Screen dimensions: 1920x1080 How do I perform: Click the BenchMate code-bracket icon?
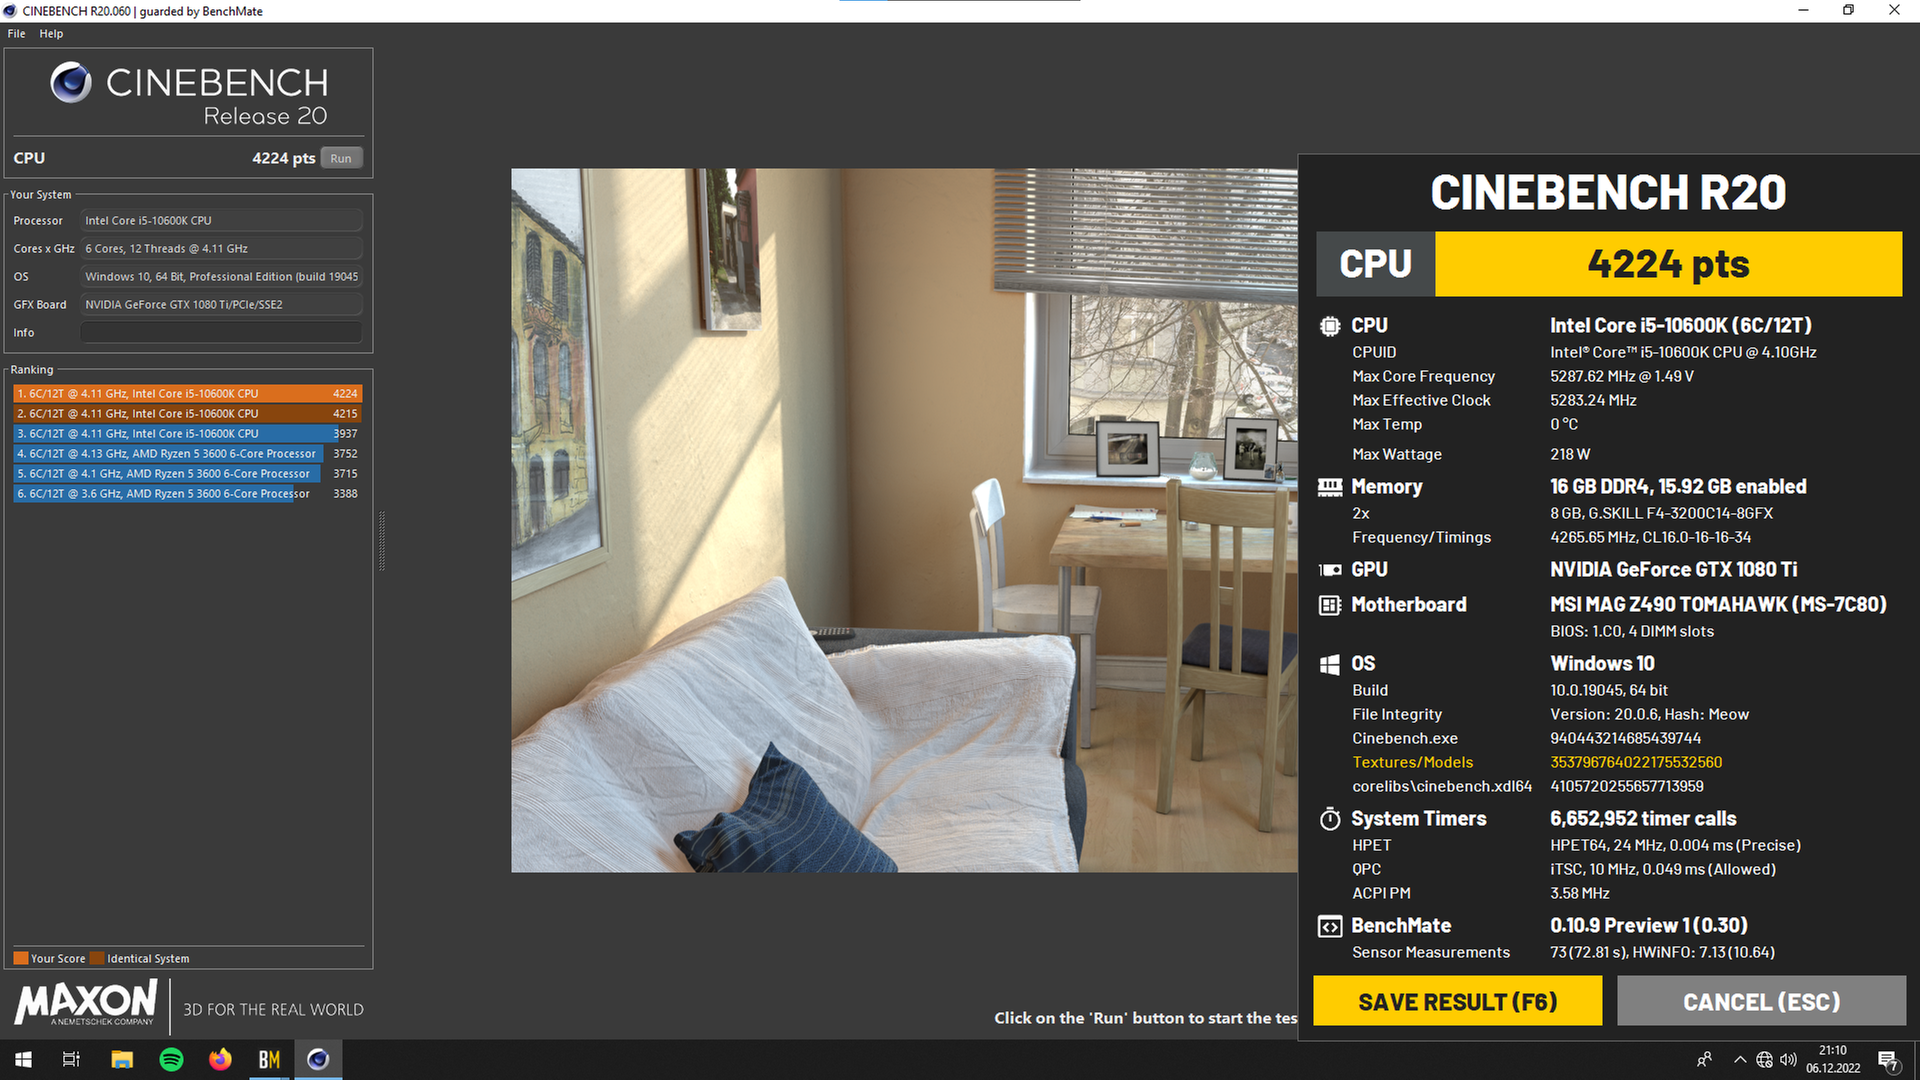pos(1330,927)
